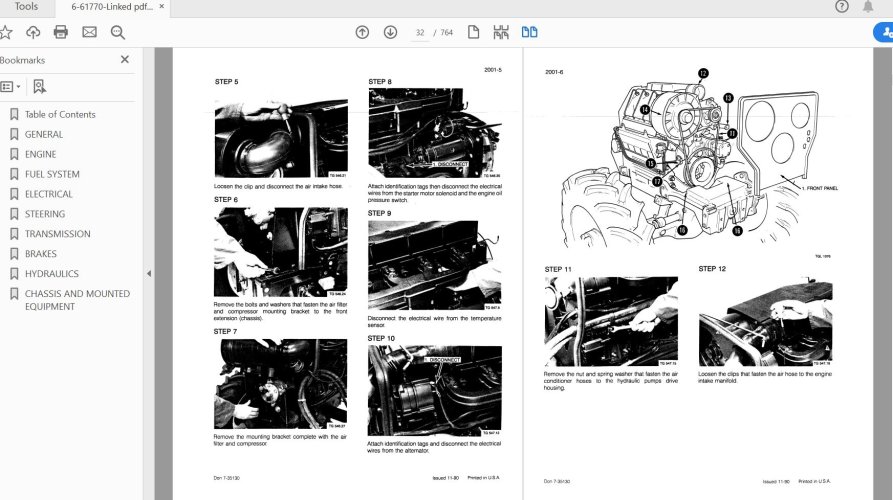893x500 pixels.
Task: Click the page number field showing 32
Action: 420,32
